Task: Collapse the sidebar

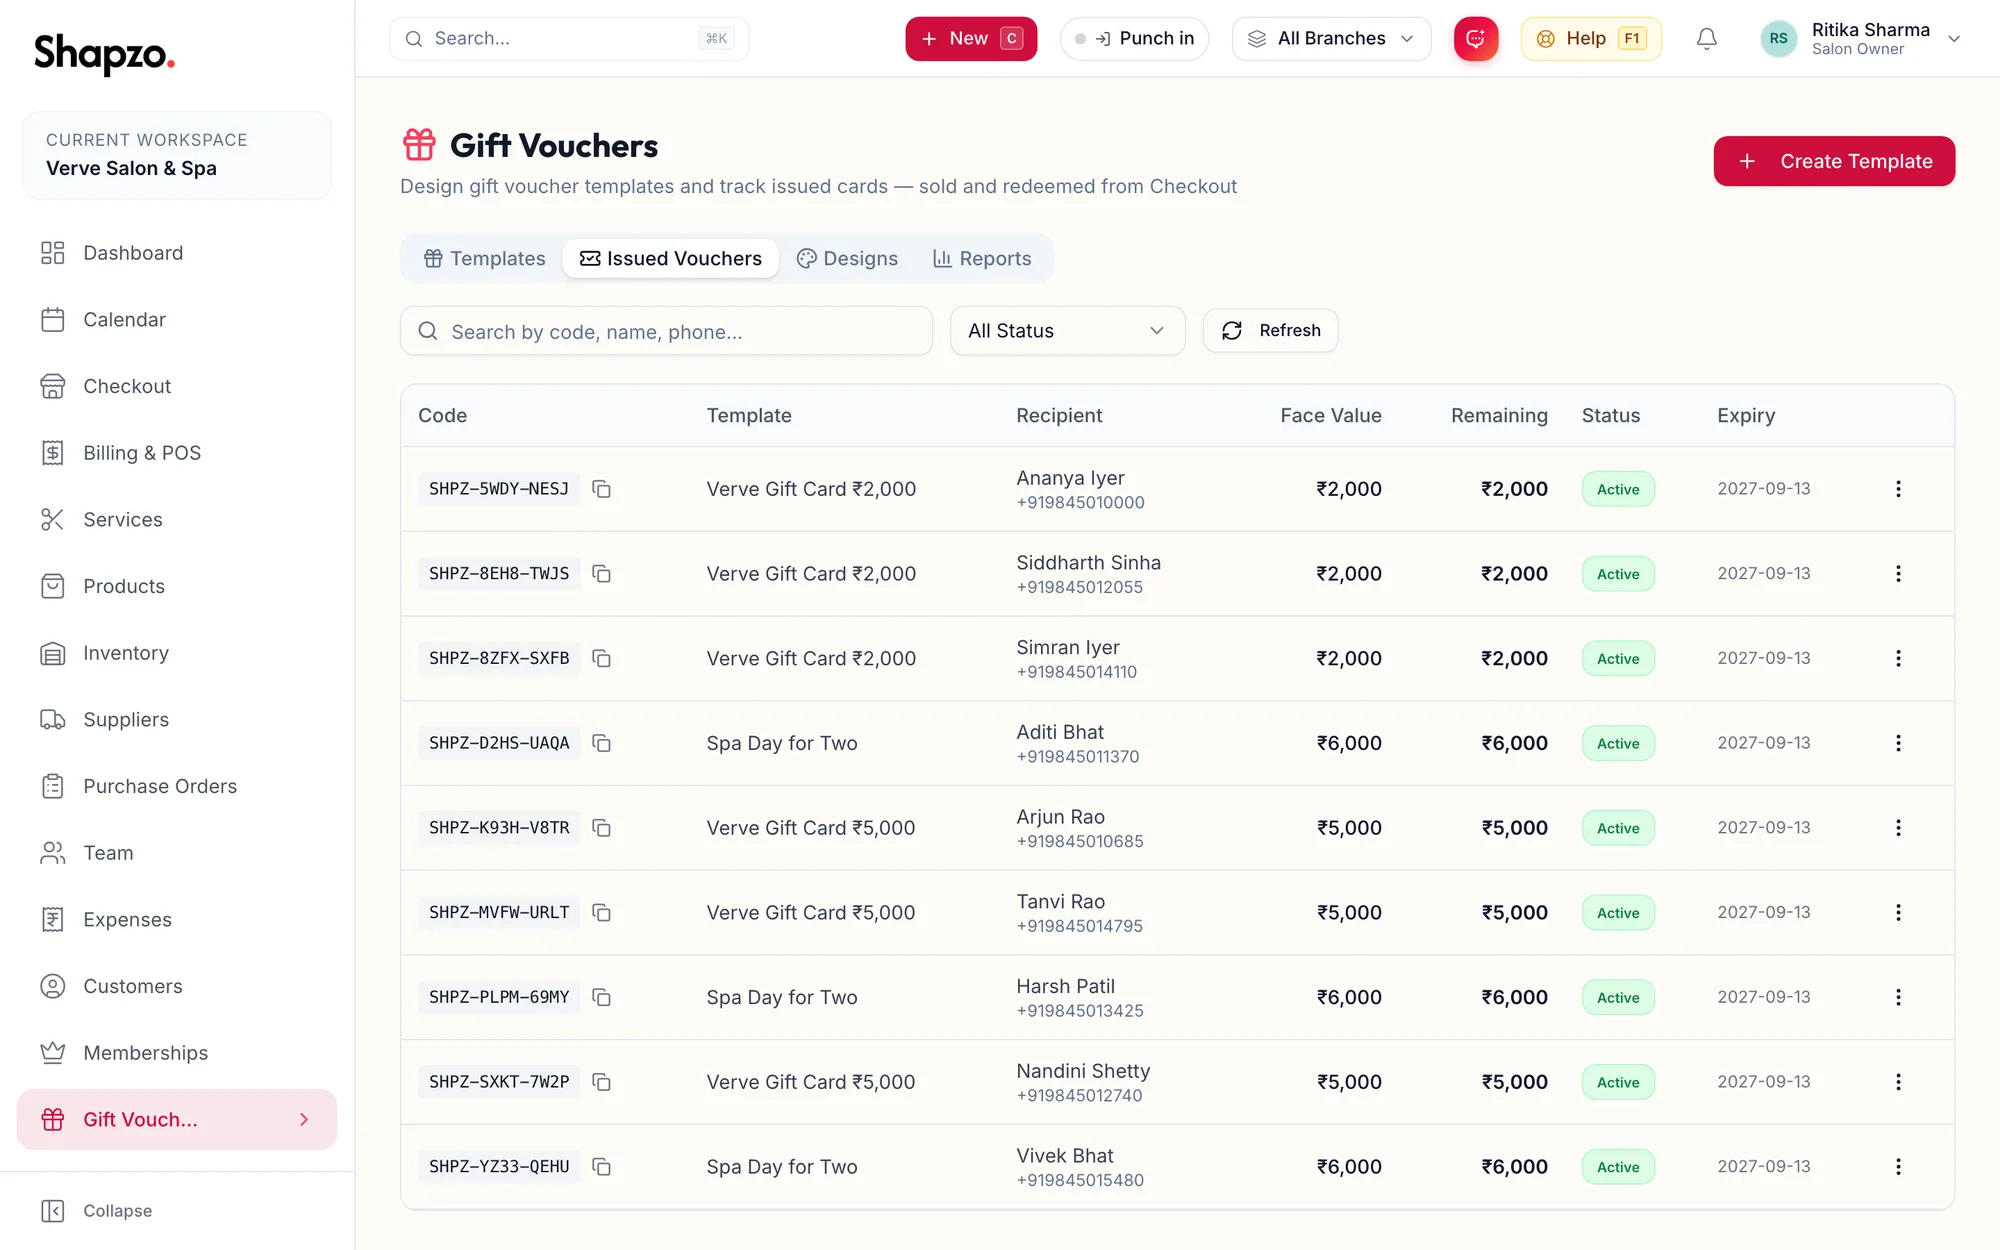Action: point(97,1211)
